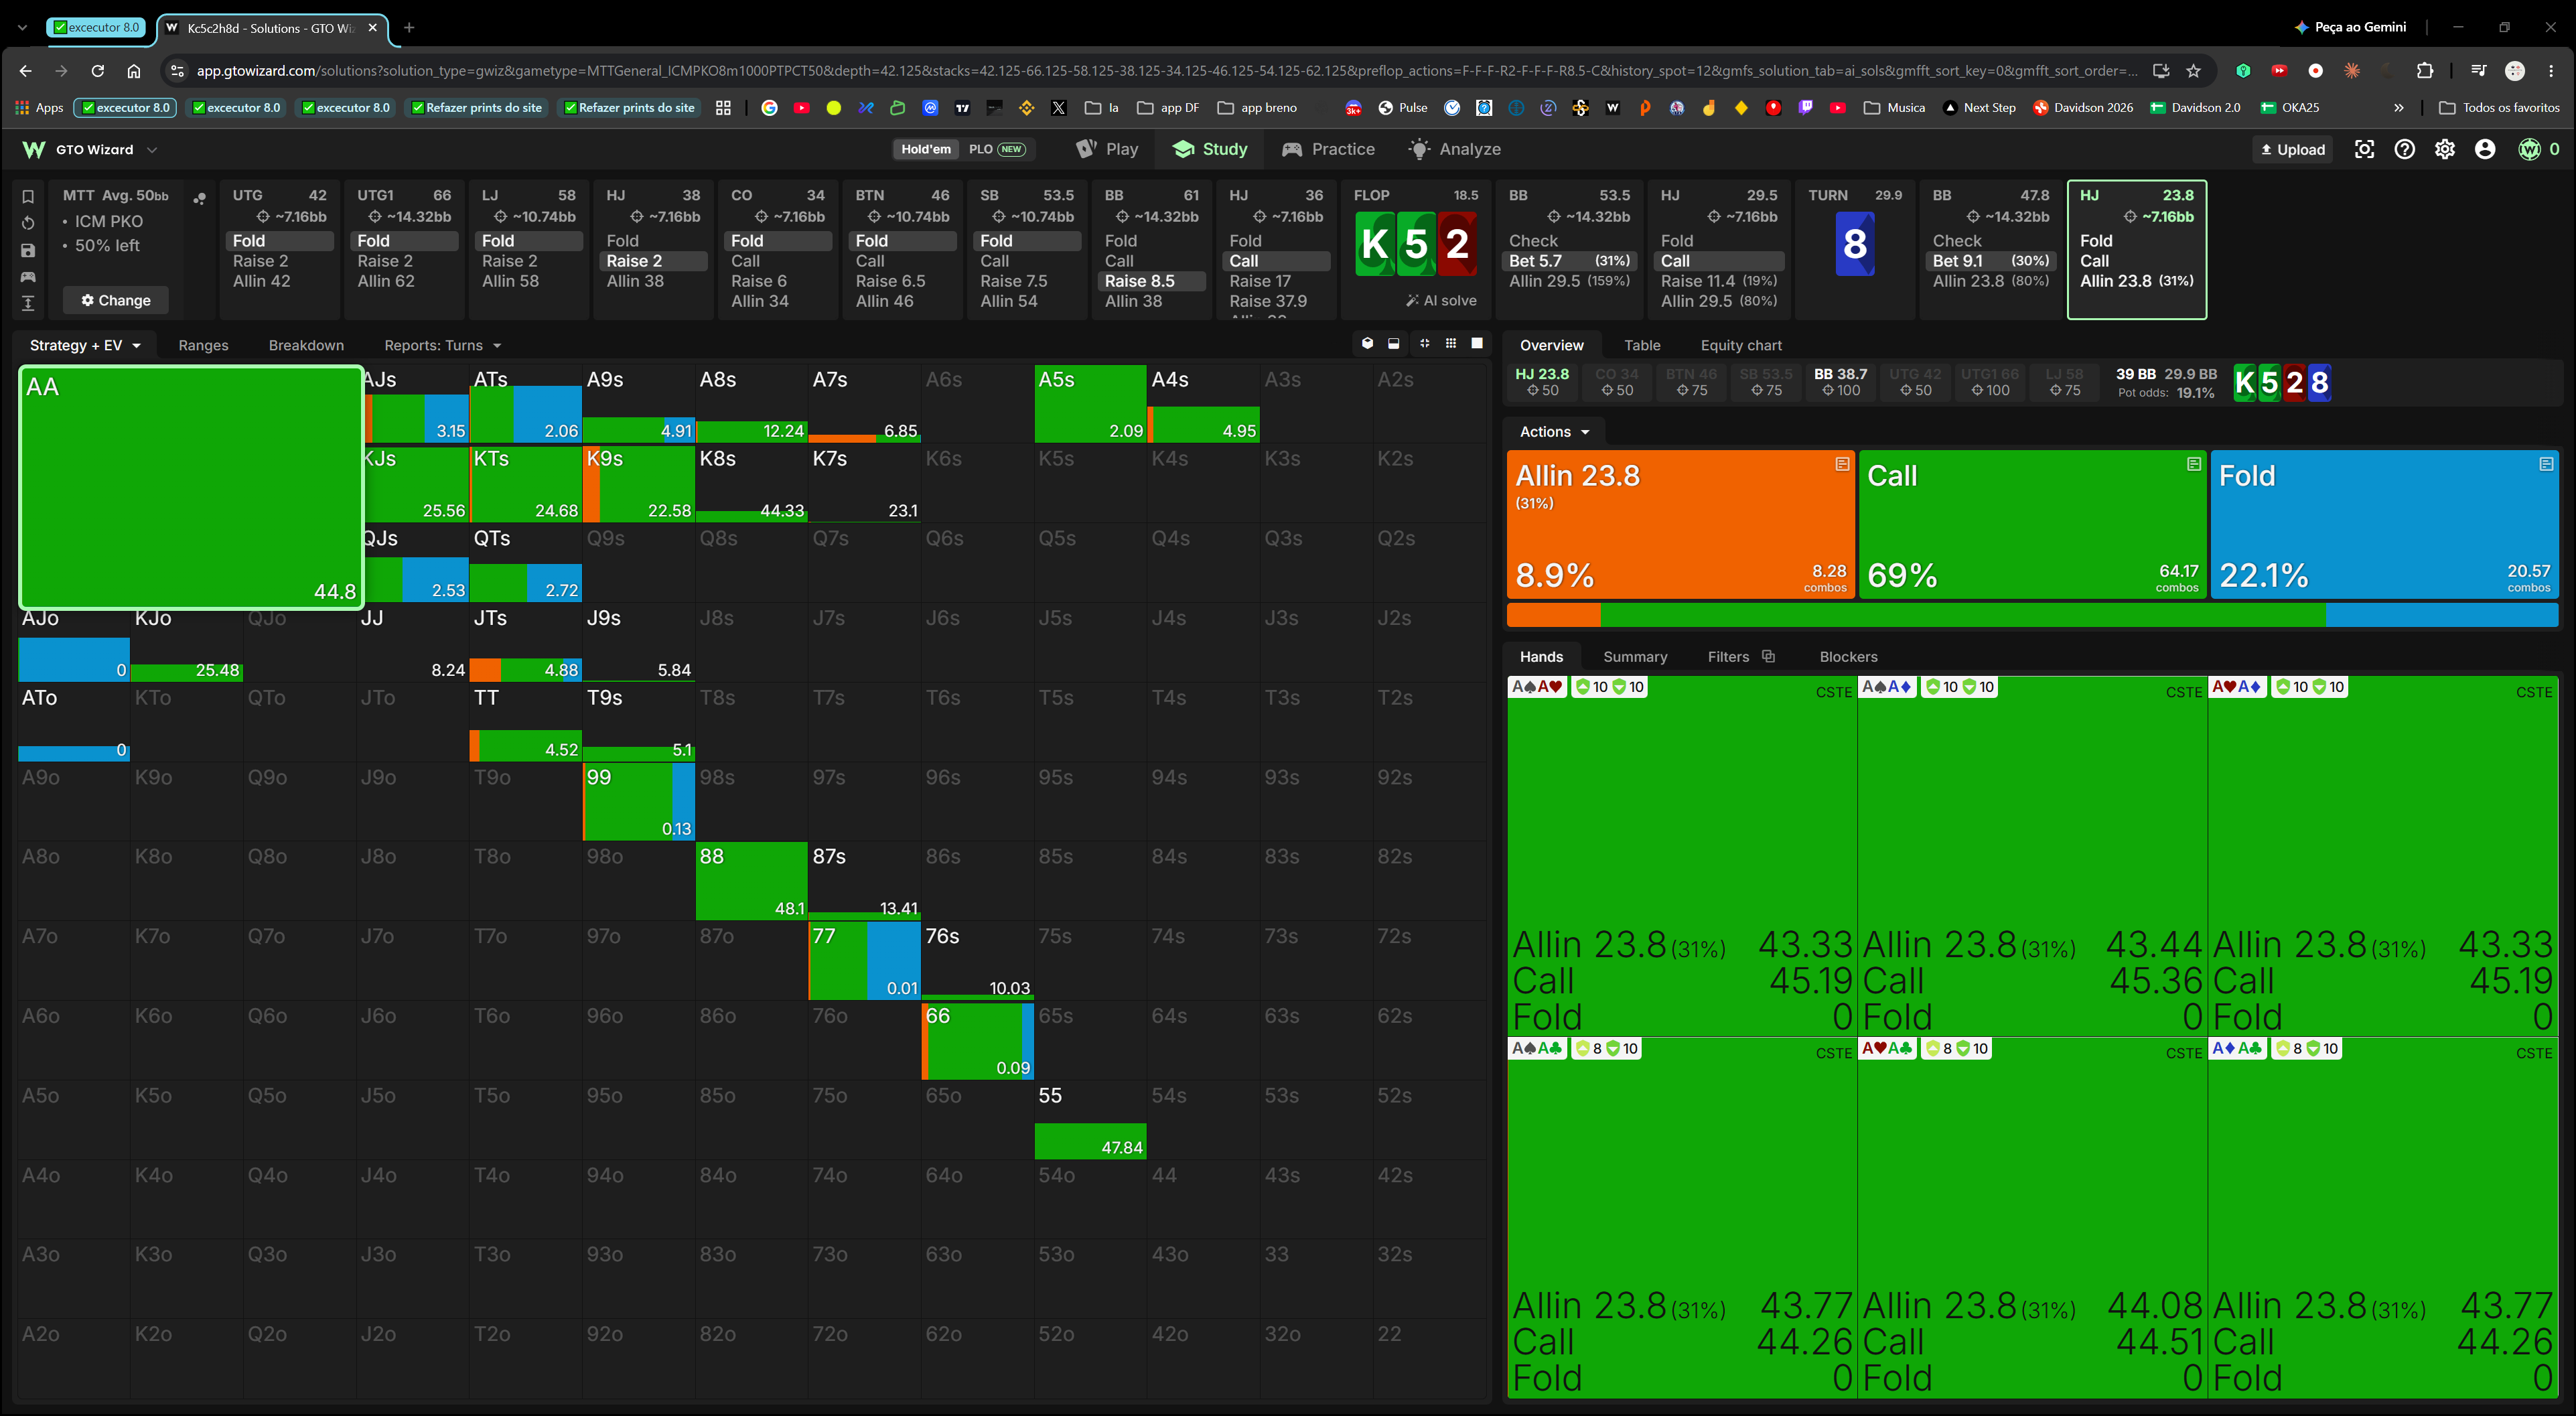This screenshot has height=1416, width=2576.
Task: Open the user account profile icon
Action: coord(2485,149)
